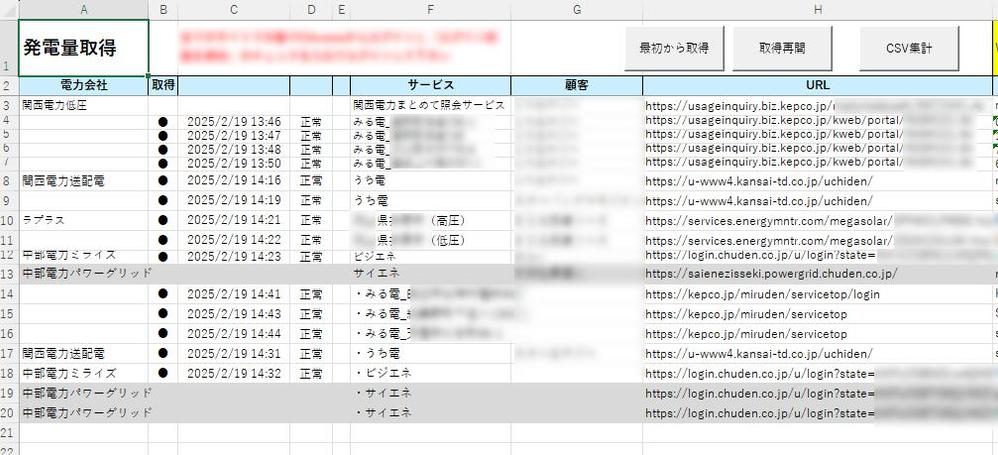
Task: Select the サイエネ cell in row 13
Action: [430, 274]
